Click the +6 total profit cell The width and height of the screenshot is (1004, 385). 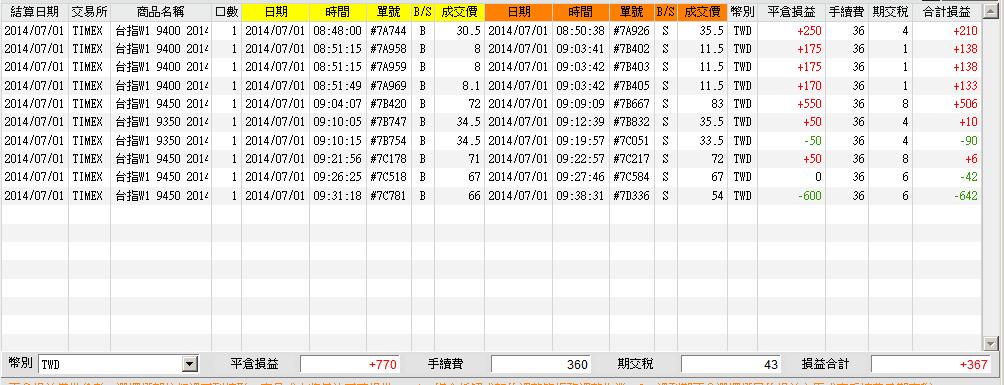point(971,158)
